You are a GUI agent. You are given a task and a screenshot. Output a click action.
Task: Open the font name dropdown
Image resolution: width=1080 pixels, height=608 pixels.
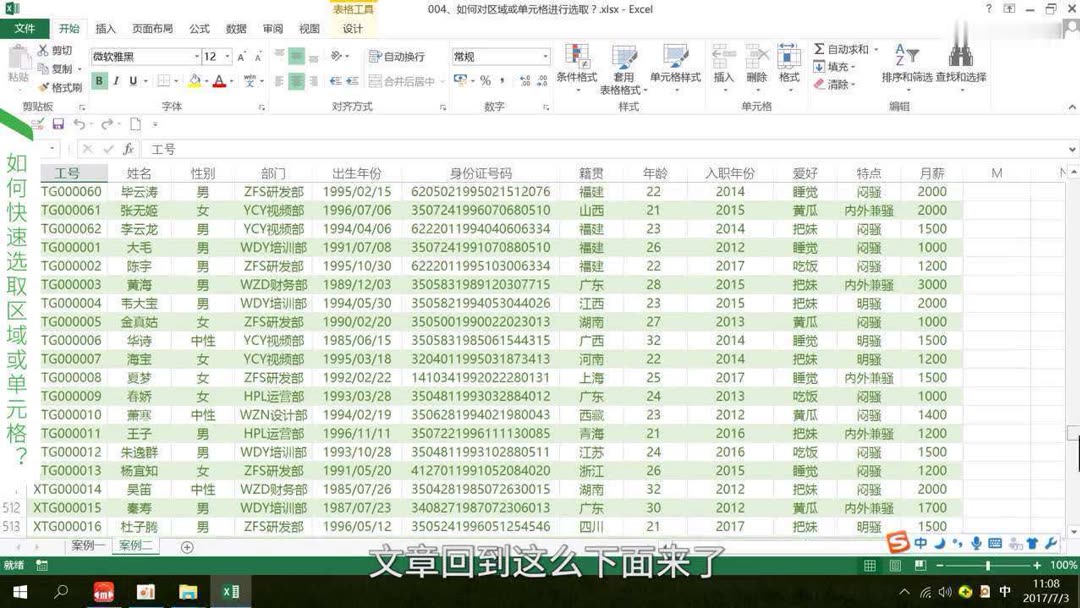point(197,55)
